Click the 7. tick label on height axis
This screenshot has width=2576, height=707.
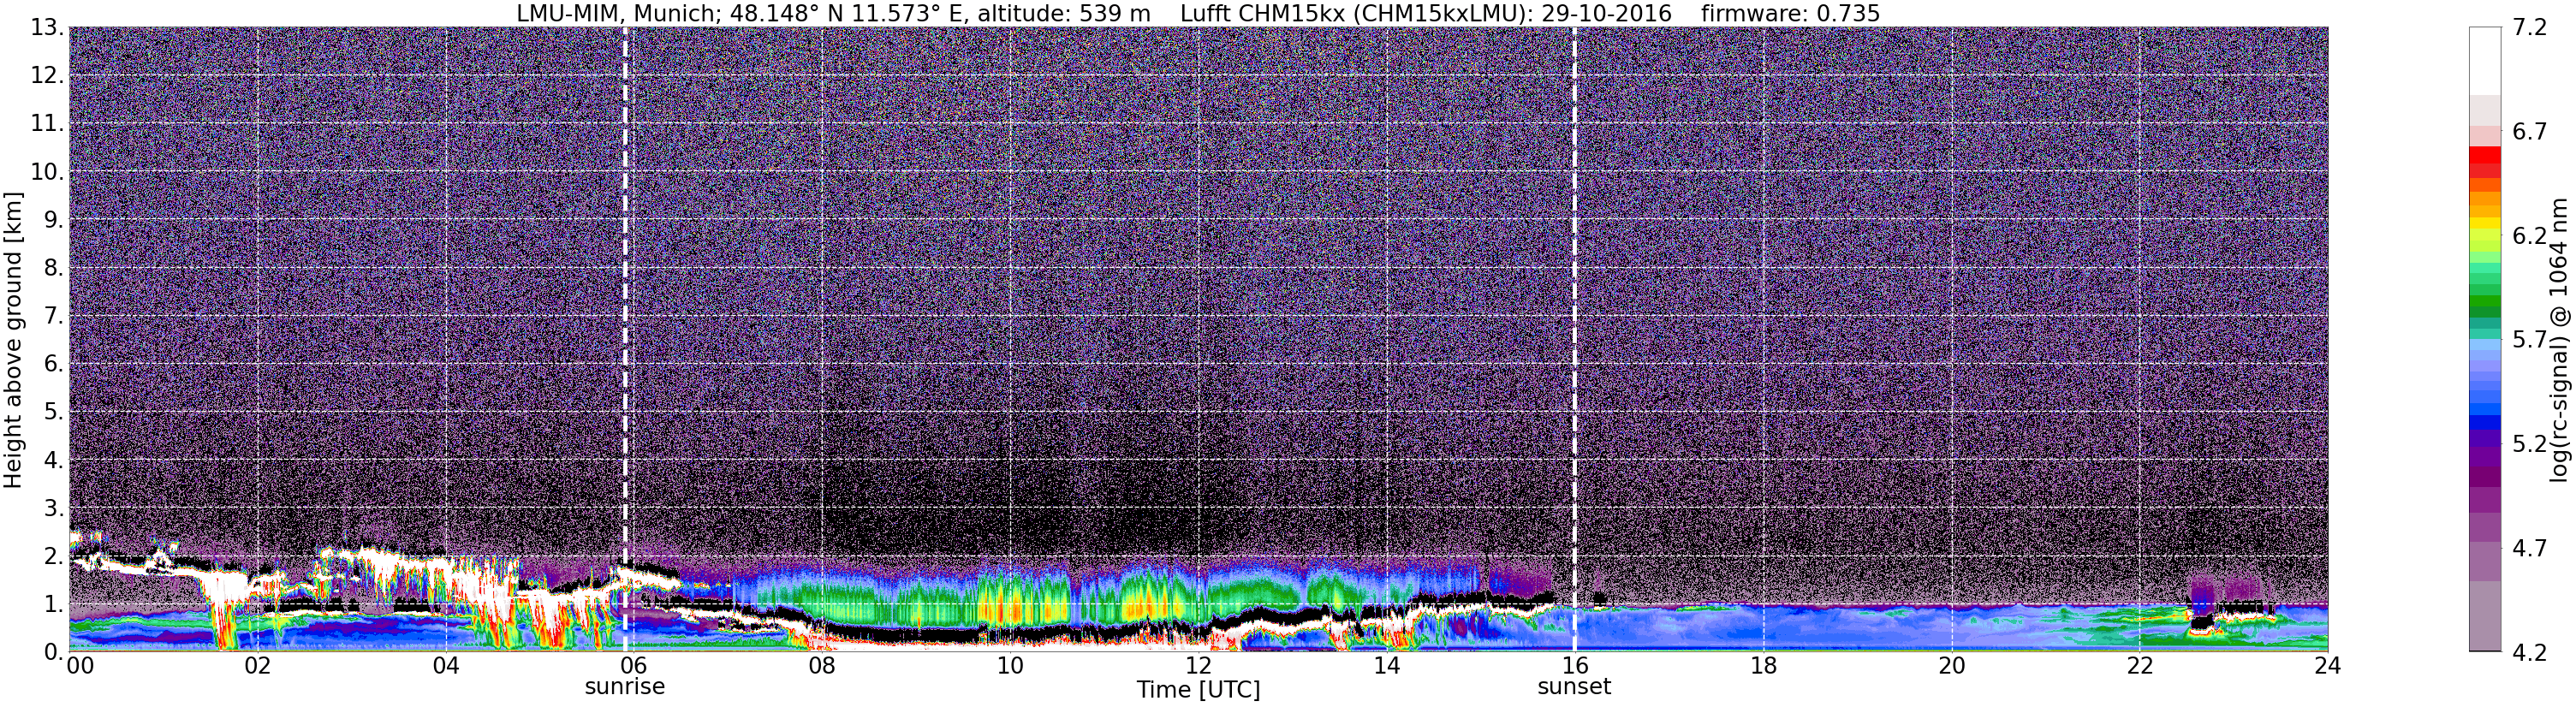54,316
